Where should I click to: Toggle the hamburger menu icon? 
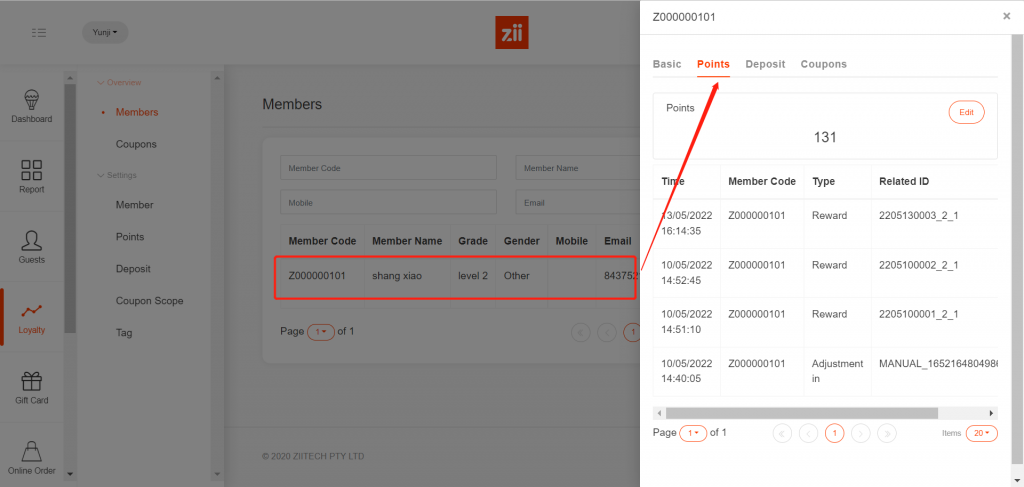point(39,33)
